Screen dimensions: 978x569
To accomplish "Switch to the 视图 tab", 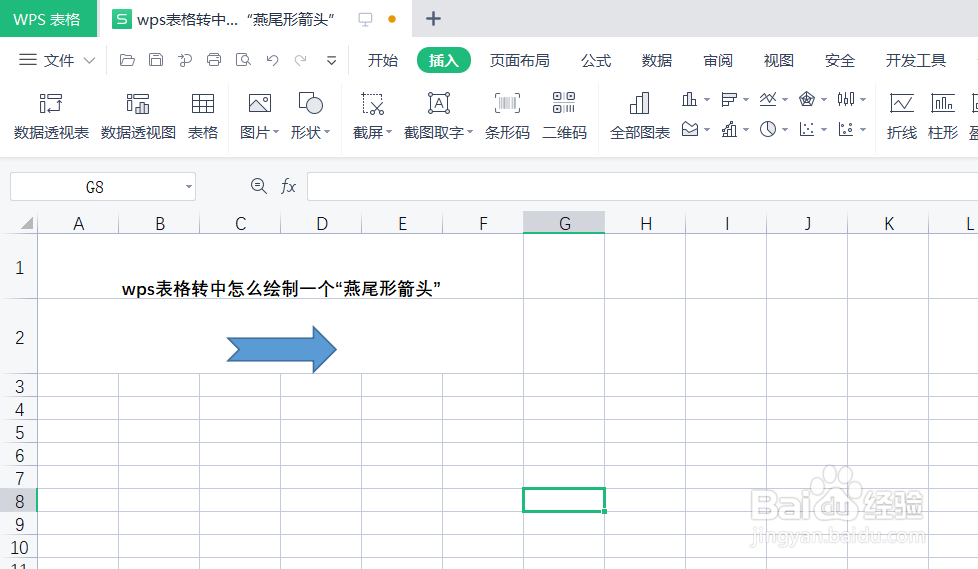I will (x=778, y=61).
